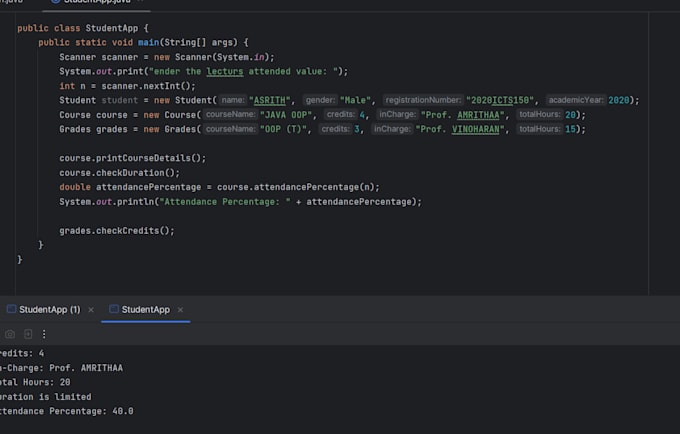Click the In-Charge: Prof. AMRITHAA output line

point(61,368)
